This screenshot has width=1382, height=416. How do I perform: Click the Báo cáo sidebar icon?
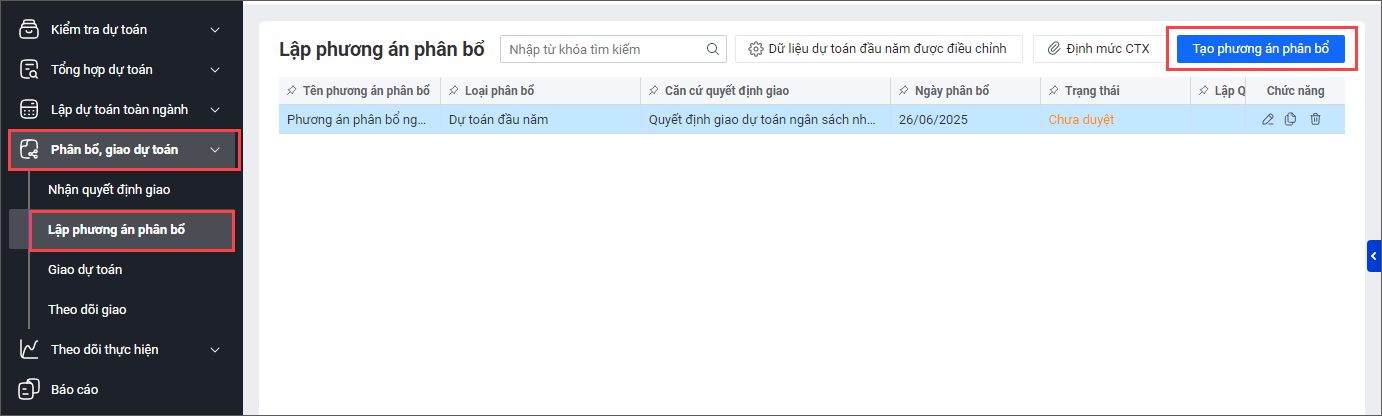tap(30, 389)
